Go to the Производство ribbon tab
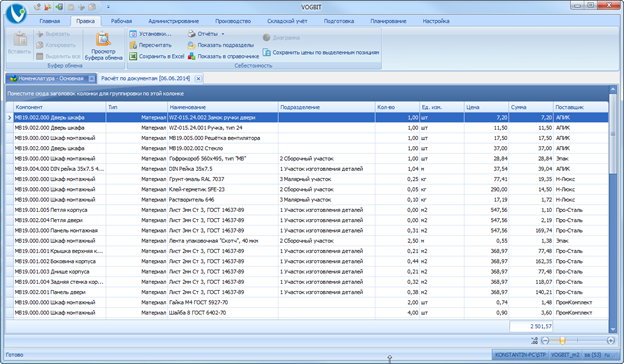The image size is (624, 364). coord(233,21)
